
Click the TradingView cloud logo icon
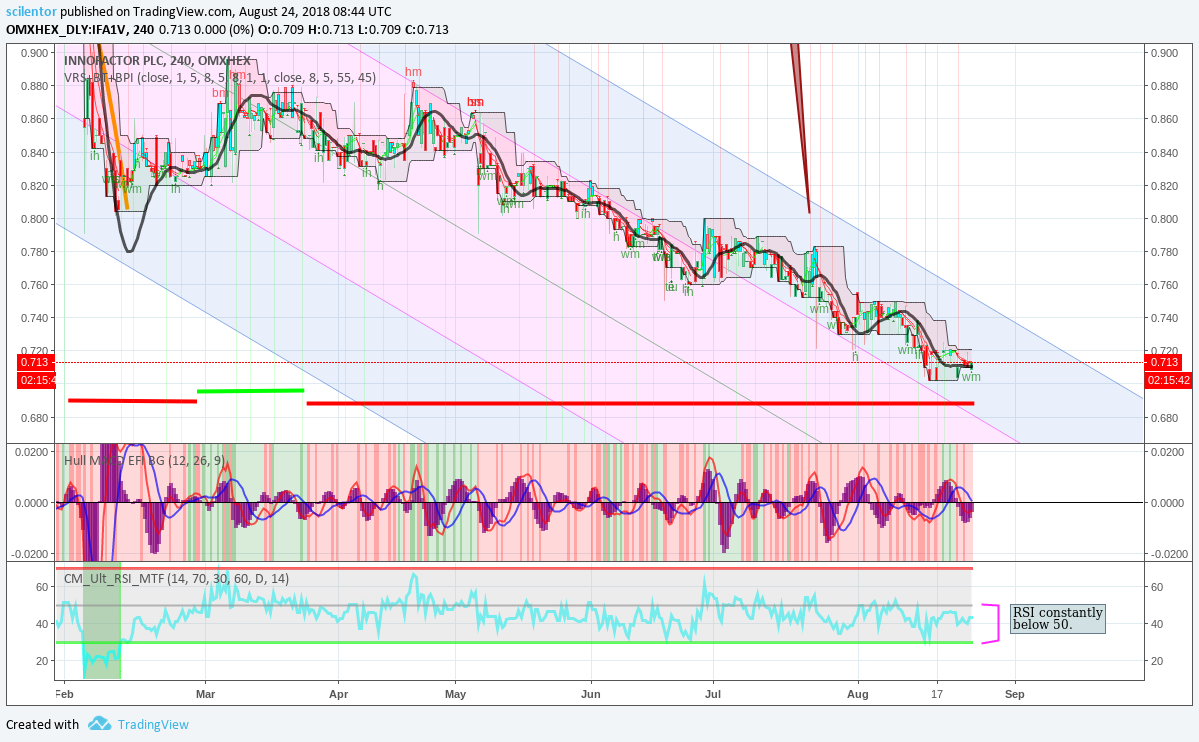[x=99, y=724]
